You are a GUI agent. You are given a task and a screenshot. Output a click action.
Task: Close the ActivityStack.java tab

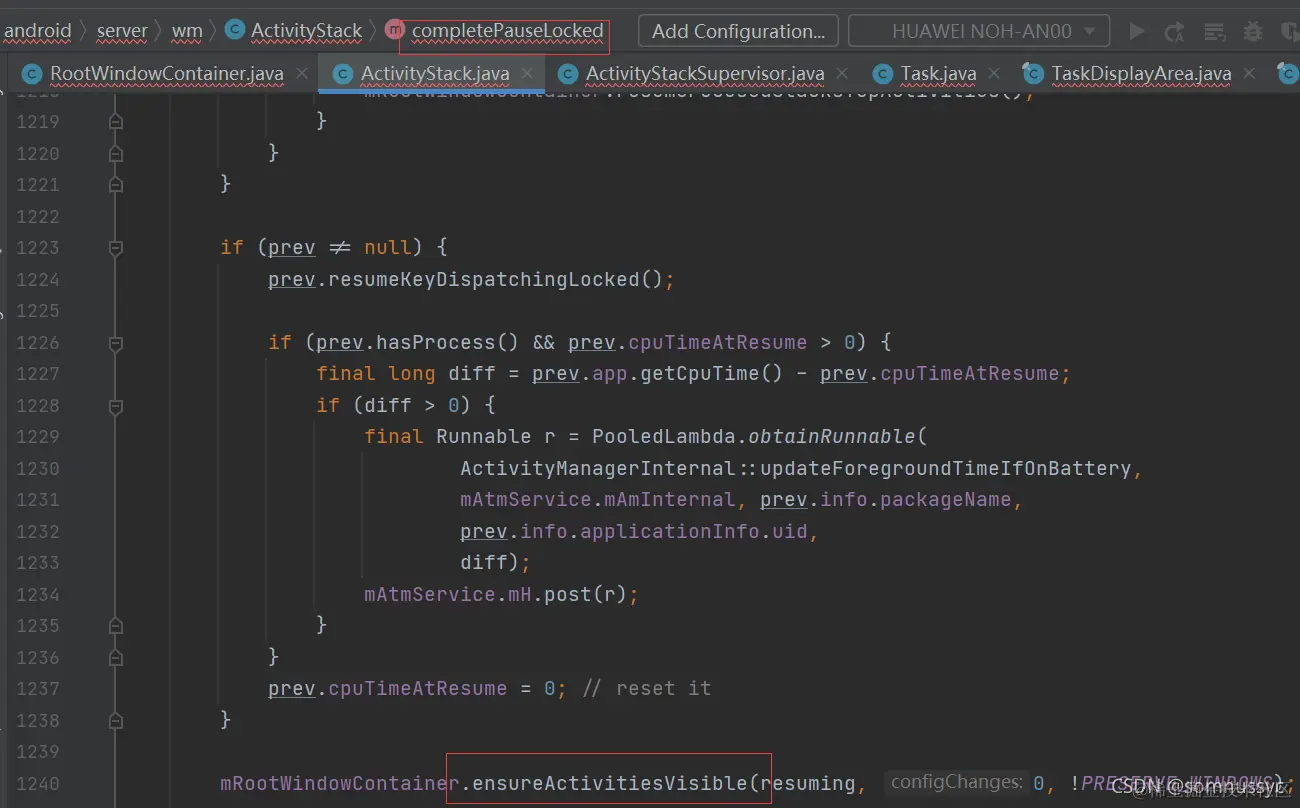pyautogui.click(x=527, y=74)
